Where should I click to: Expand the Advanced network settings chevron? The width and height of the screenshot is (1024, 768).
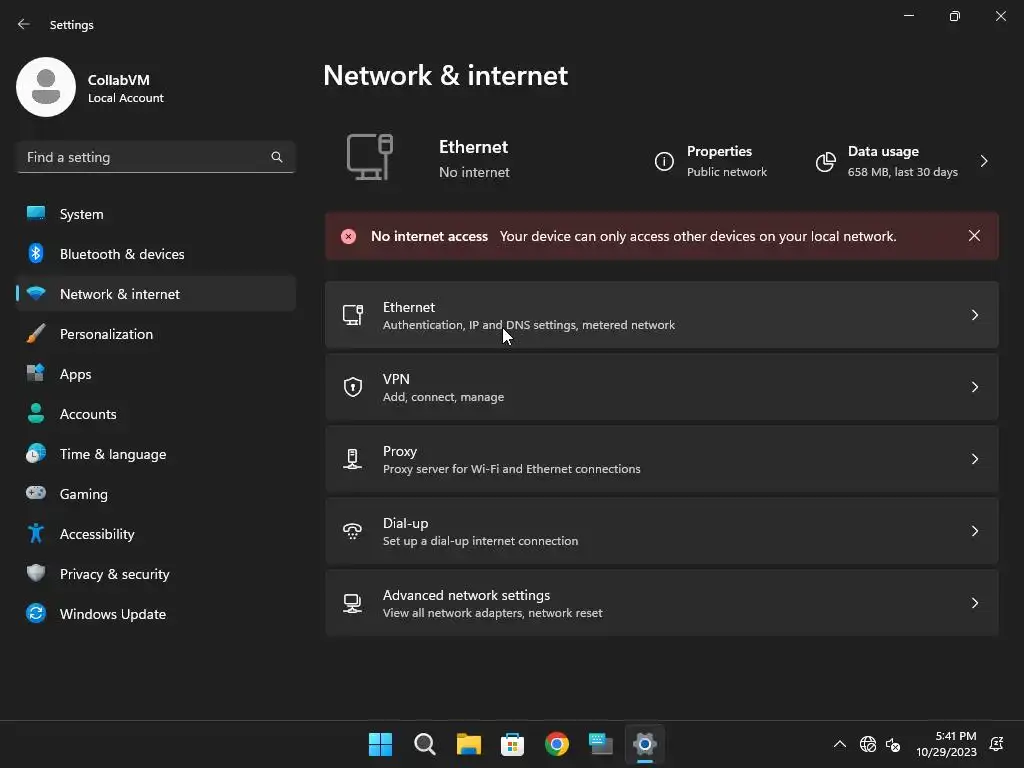[974, 603]
